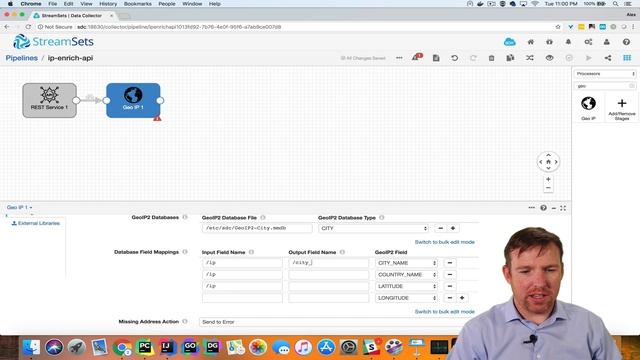Click the canvas pan home control
This screenshot has height=360, width=640.
tap(548, 162)
